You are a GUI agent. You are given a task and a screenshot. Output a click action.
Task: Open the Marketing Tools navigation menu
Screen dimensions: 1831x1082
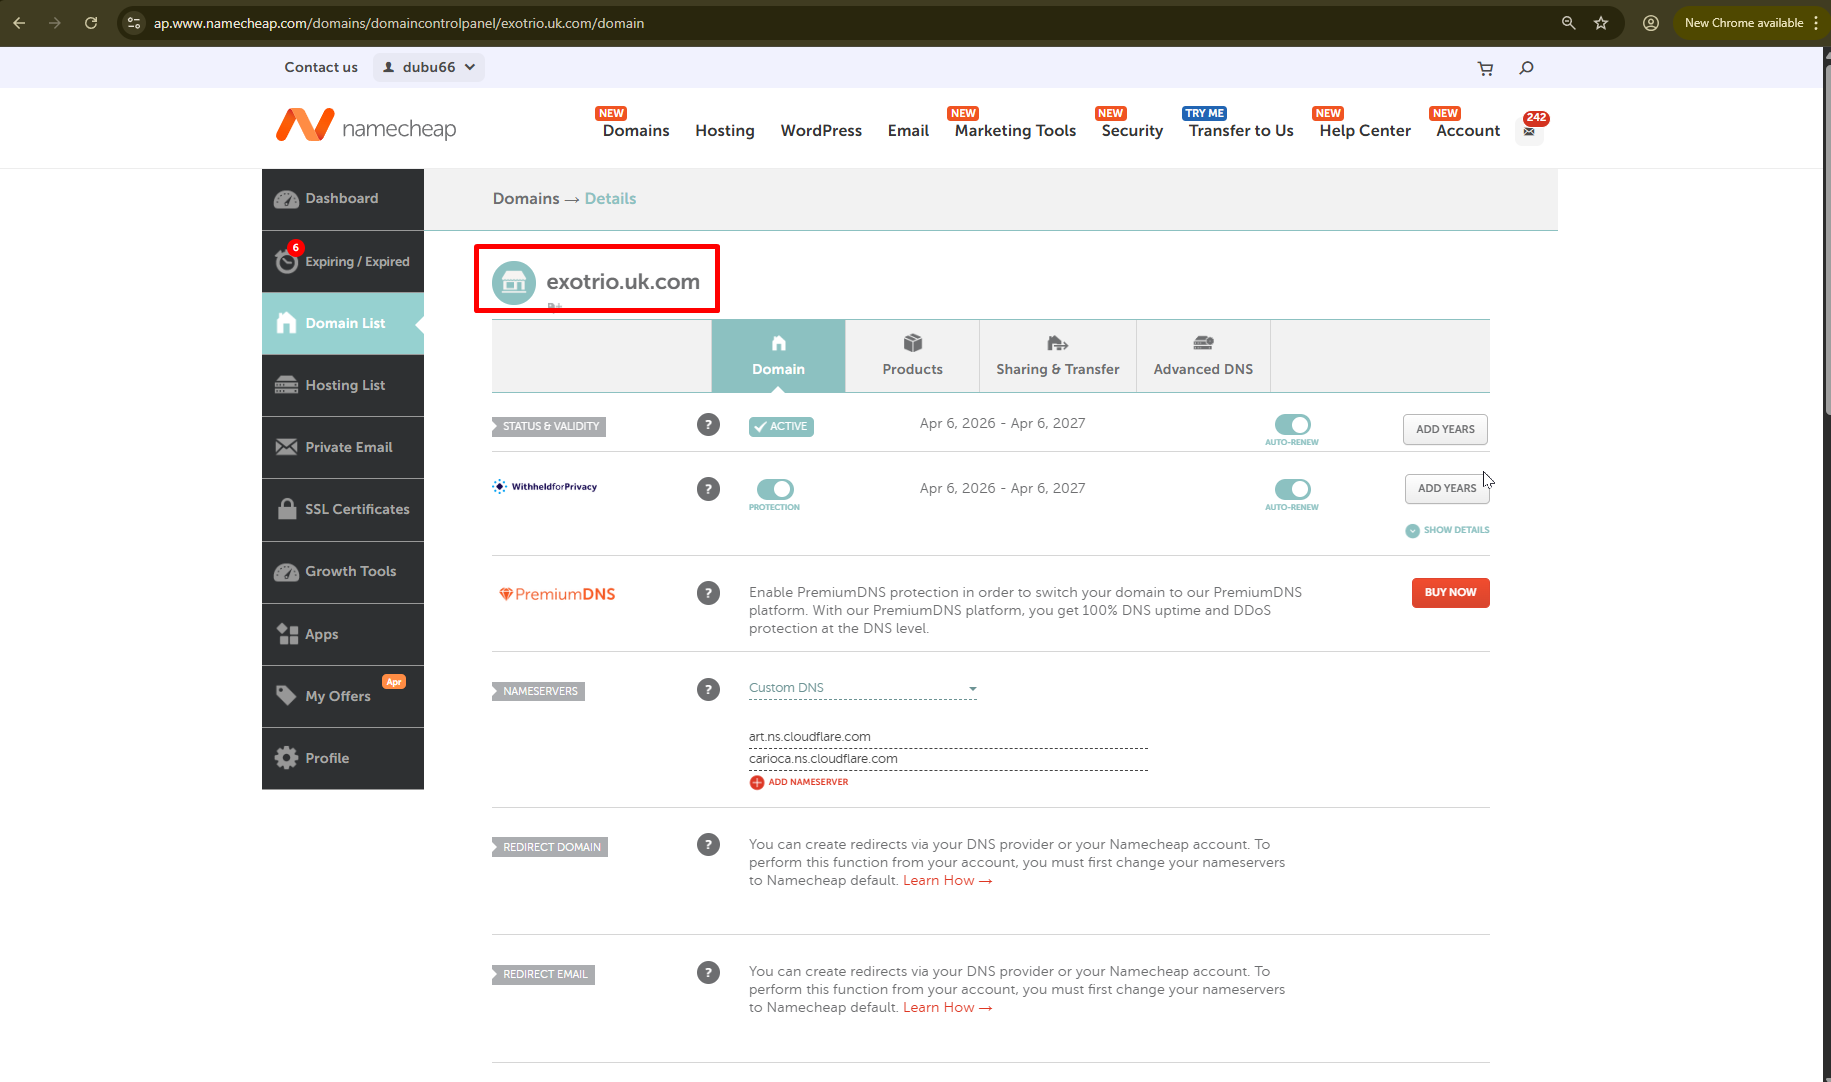pyautogui.click(x=1015, y=131)
